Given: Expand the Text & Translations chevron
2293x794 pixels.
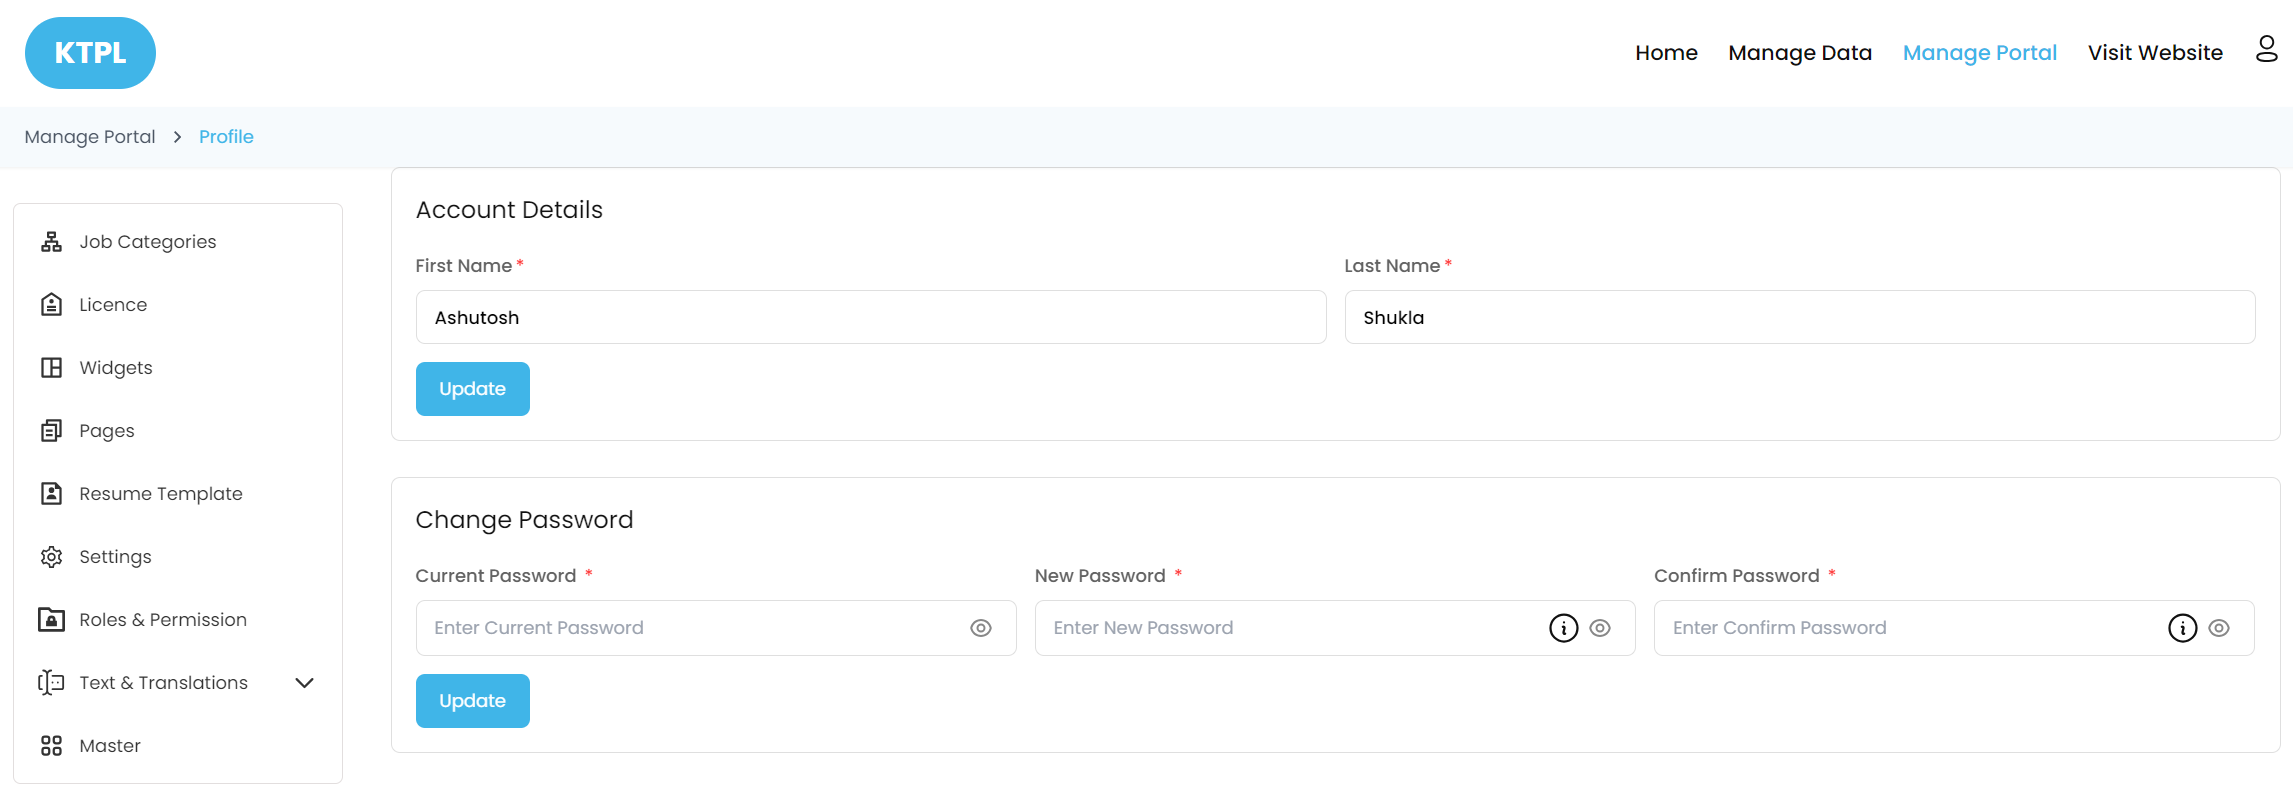Looking at the screenshot, I should pyautogui.click(x=305, y=683).
